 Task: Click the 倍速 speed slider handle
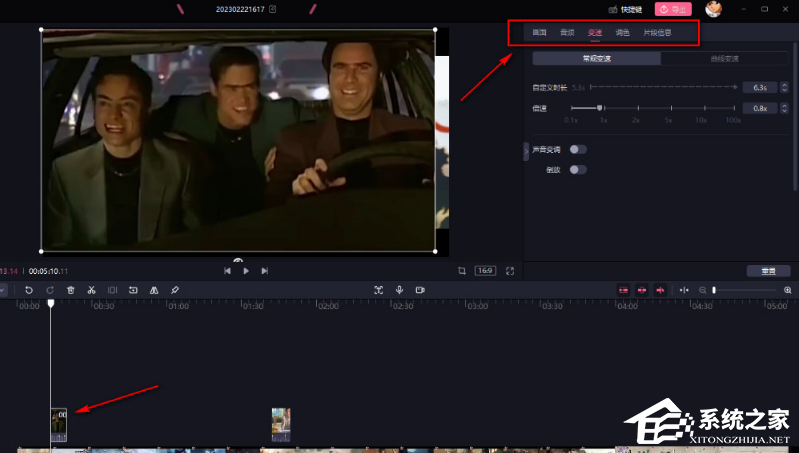600,108
